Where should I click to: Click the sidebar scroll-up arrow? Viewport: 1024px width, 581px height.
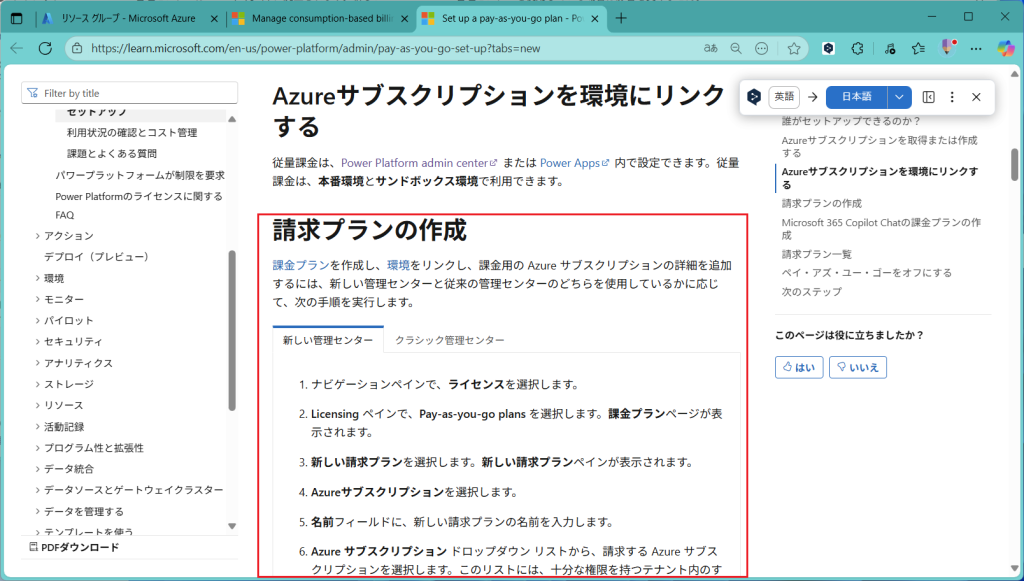232,119
